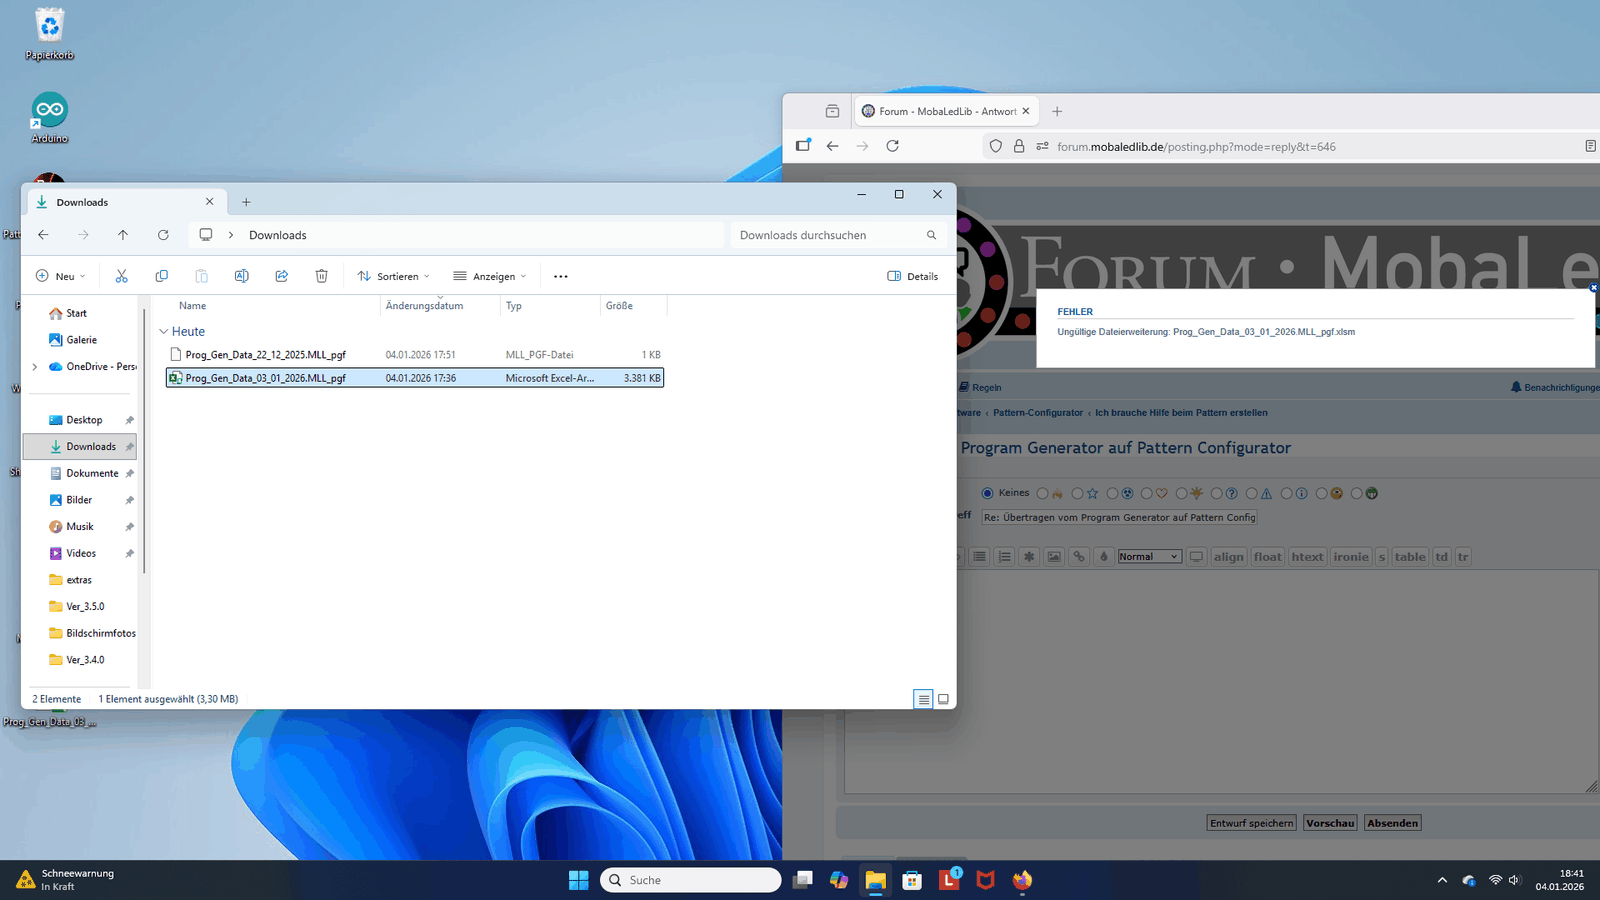Image resolution: width=1600 pixels, height=900 pixels.
Task: Click the Delete trash icon in Explorer
Action: click(321, 276)
